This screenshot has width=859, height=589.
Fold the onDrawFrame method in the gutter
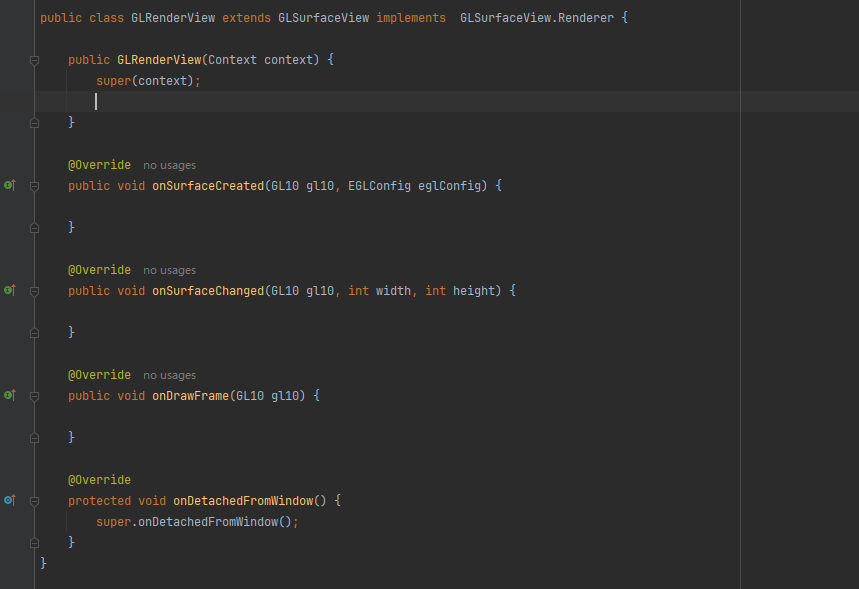click(34, 396)
